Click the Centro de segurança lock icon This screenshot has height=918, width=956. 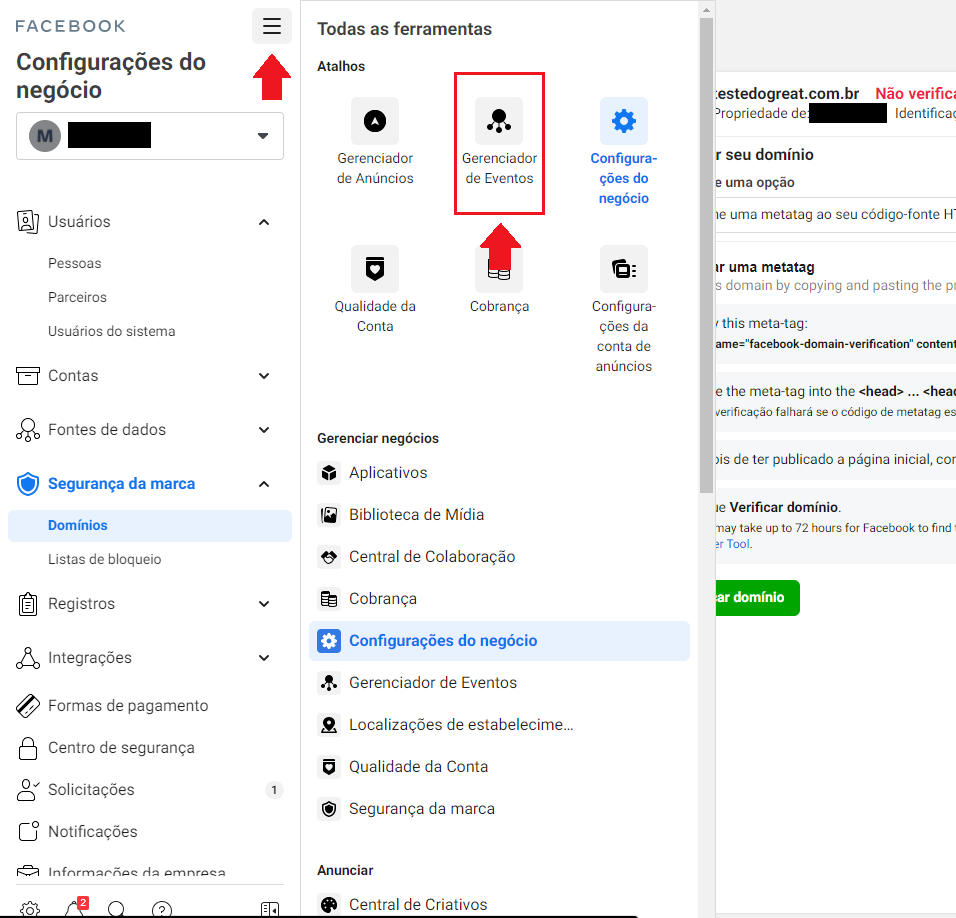click(27, 748)
